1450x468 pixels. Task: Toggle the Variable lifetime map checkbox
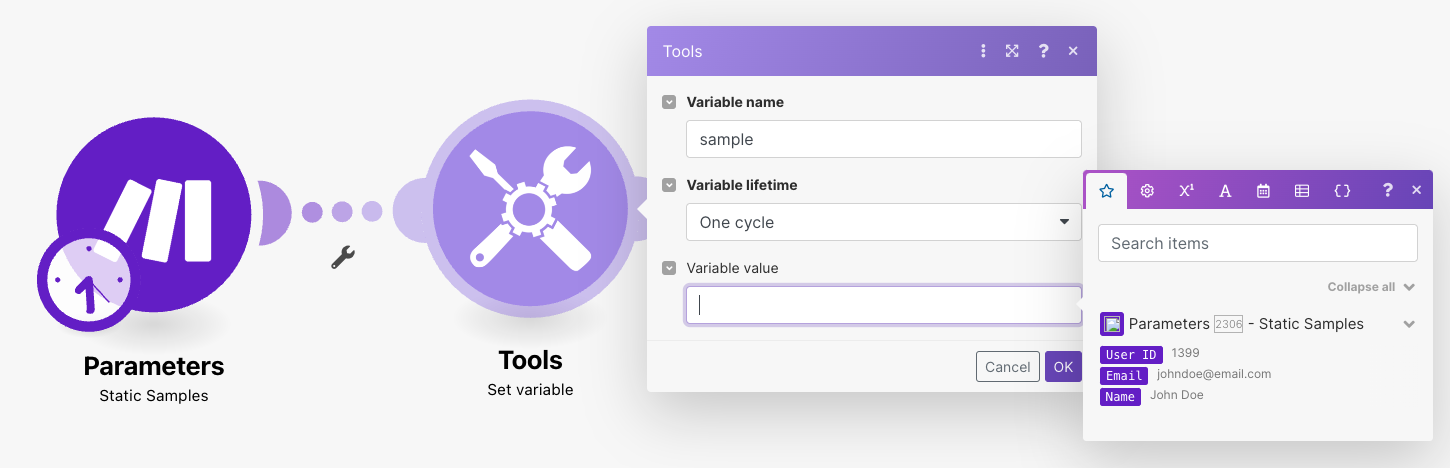tap(669, 185)
